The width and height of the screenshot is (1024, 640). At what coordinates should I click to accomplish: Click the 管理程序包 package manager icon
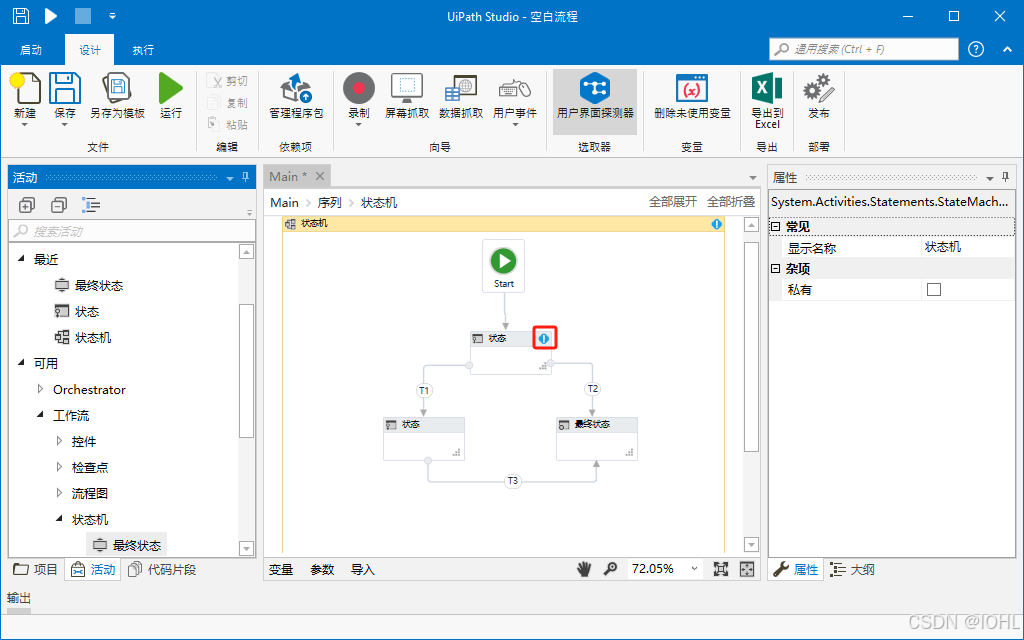point(296,88)
